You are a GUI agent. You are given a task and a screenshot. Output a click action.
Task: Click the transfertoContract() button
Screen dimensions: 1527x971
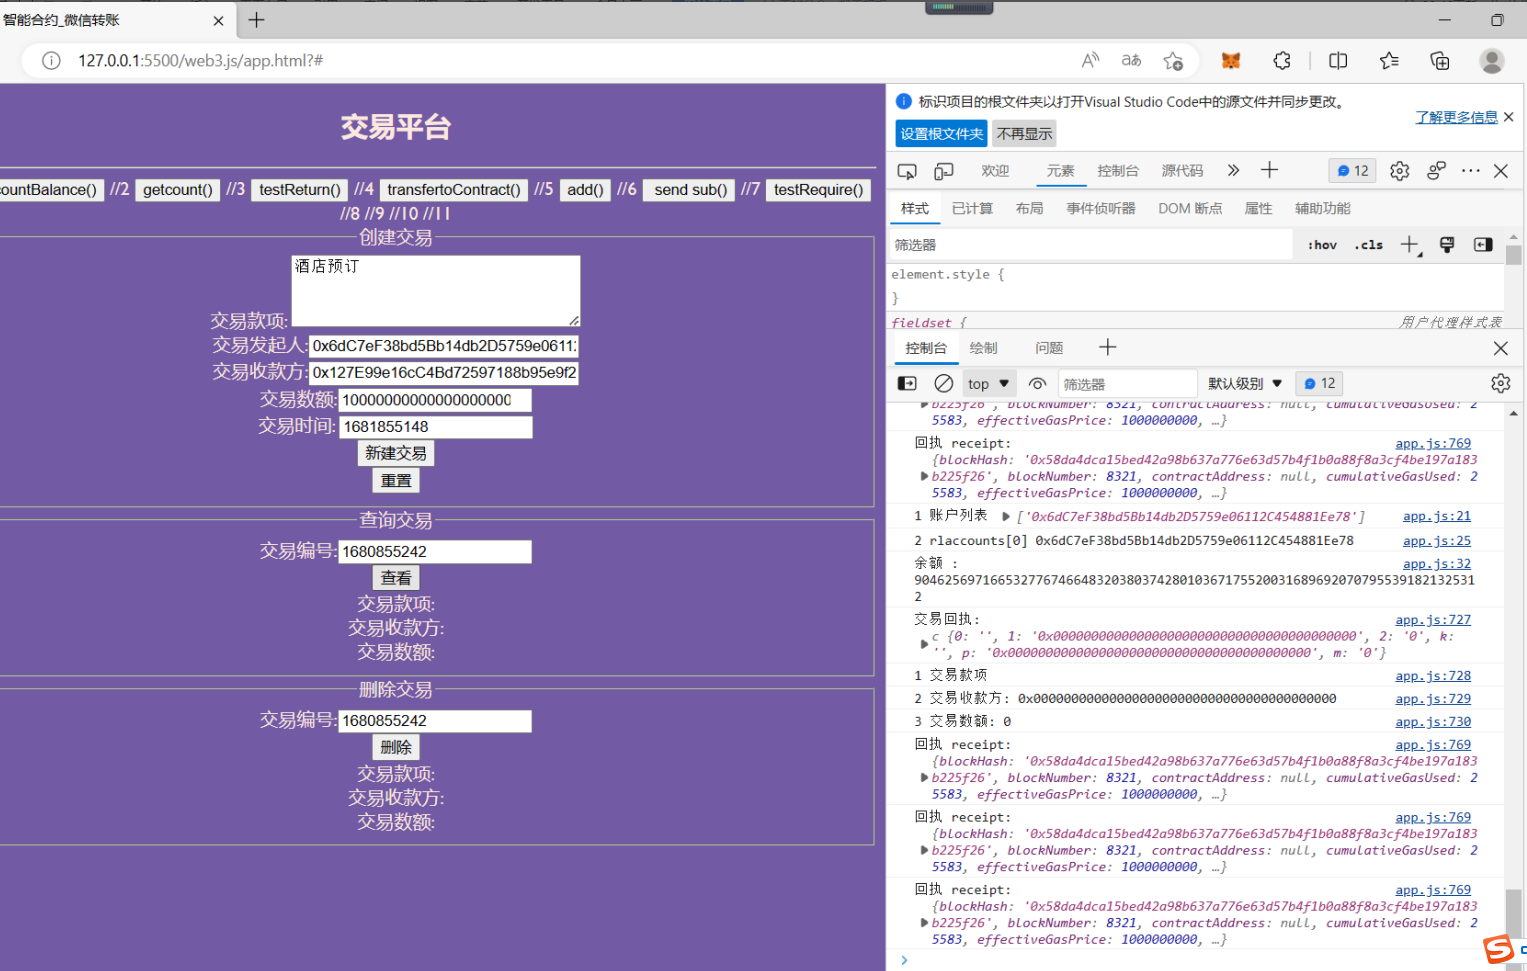tap(454, 189)
